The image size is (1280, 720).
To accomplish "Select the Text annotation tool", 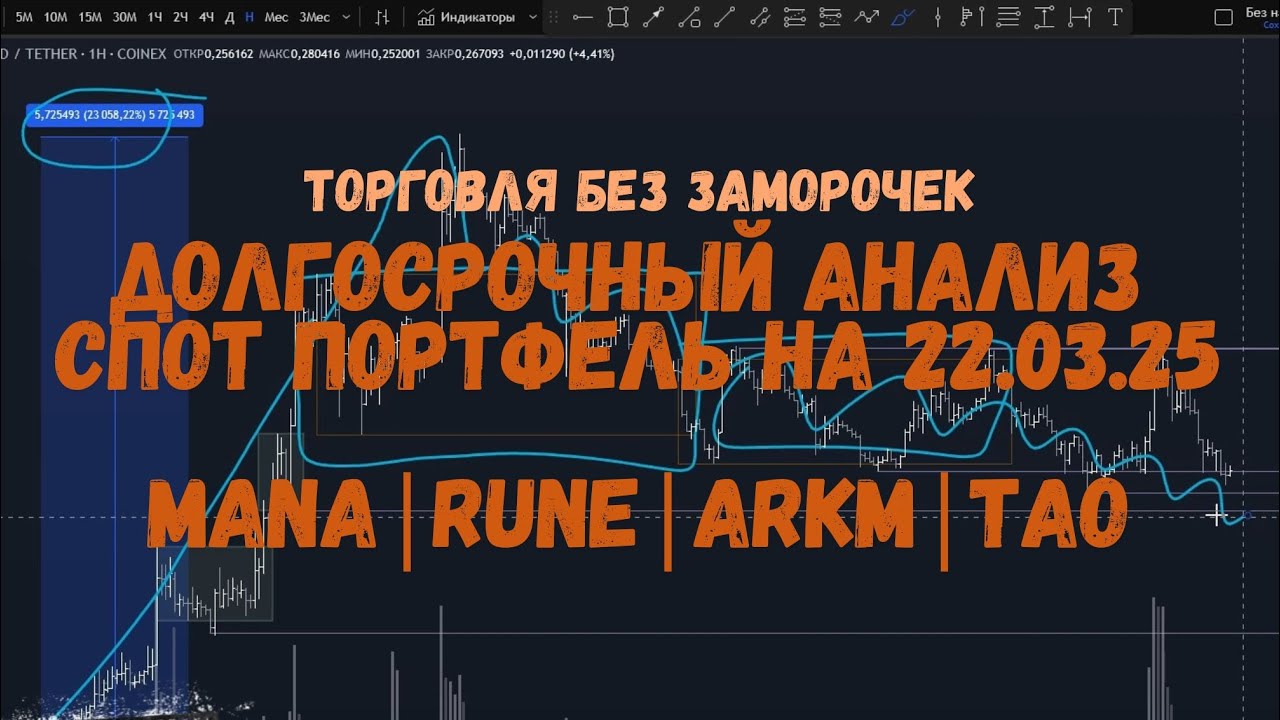I will point(1114,17).
